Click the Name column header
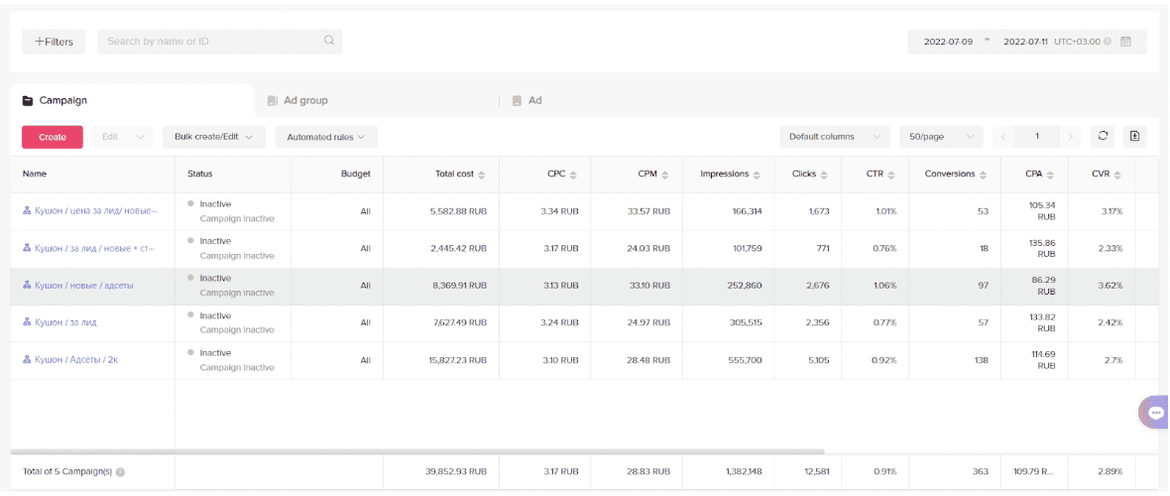The image size is (1170, 496). (33, 175)
